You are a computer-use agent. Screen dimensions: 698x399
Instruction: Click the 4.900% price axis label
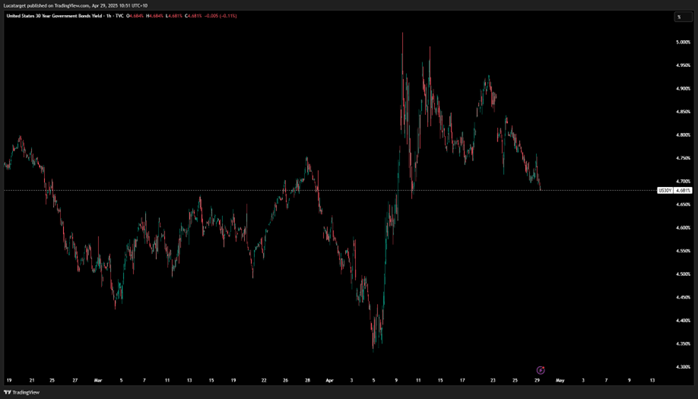tap(683, 88)
